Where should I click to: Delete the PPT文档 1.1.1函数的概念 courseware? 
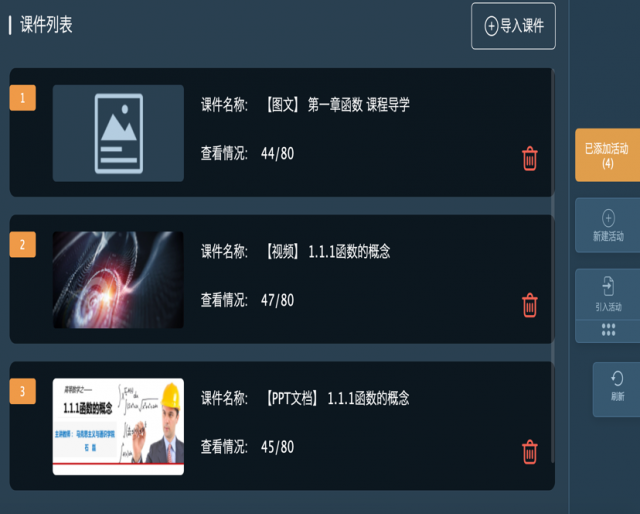click(529, 452)
